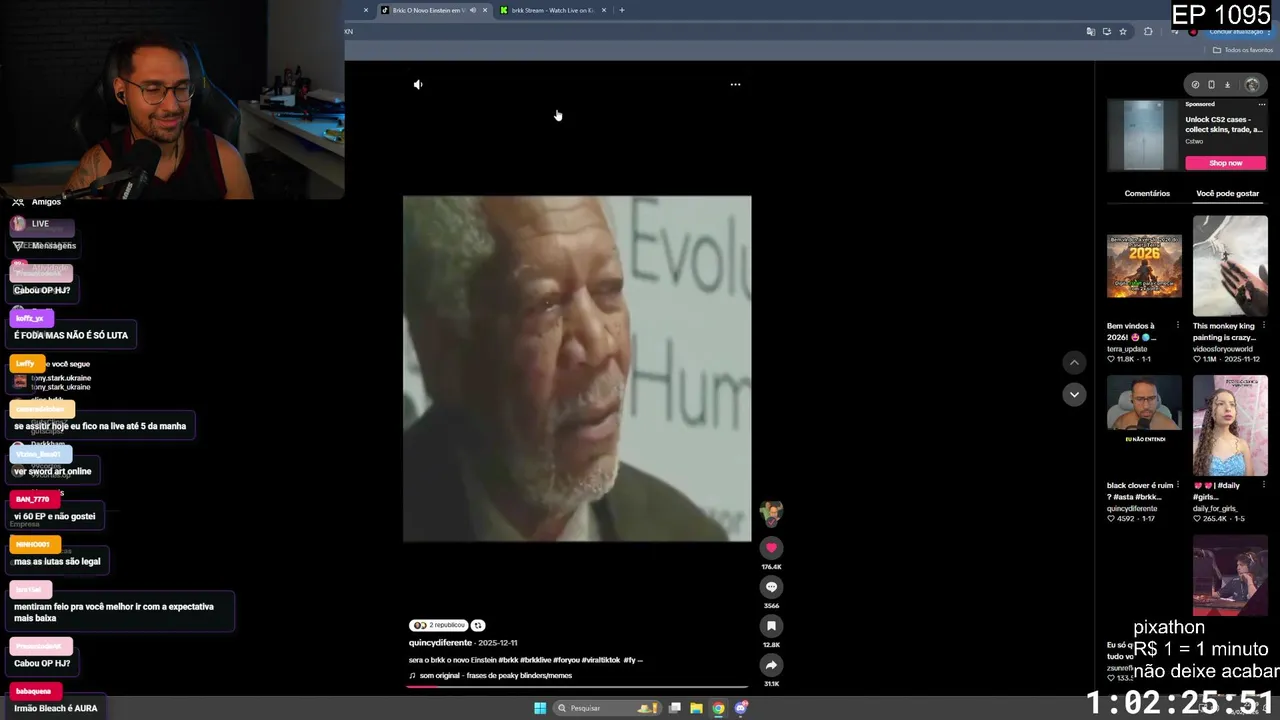Viewport: 1280px width, 720px height.
Task: Open the 'Unlock CS2 cases' ad thumbnail
Action: 1144,136
